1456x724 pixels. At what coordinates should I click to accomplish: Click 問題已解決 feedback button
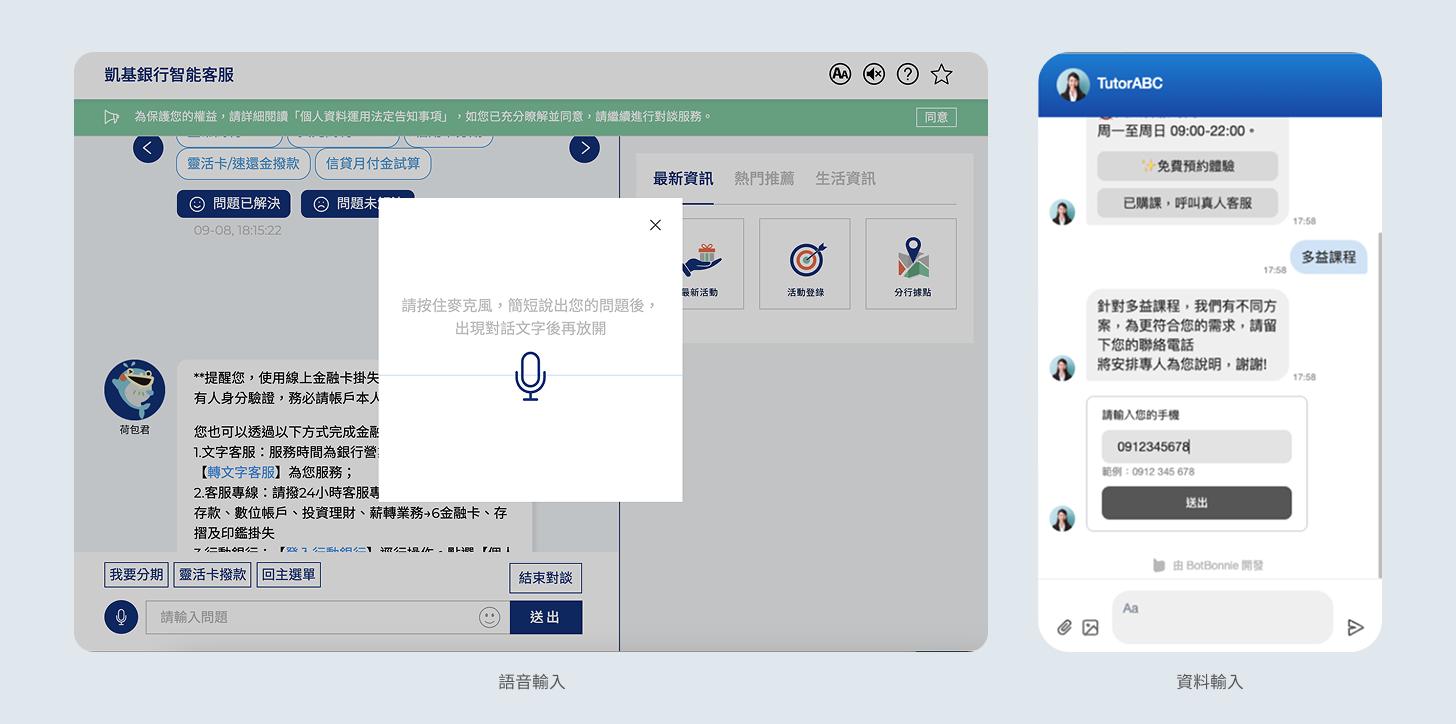point(234,204)
